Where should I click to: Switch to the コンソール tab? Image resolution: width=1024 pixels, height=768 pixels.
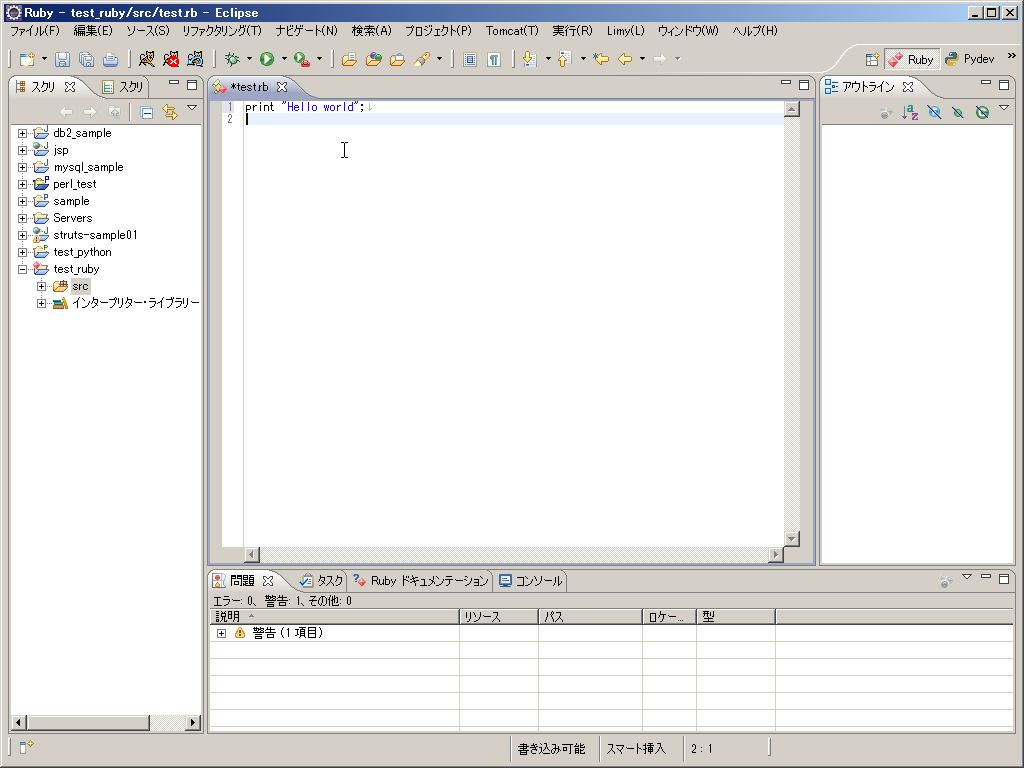tap(530, 581)
